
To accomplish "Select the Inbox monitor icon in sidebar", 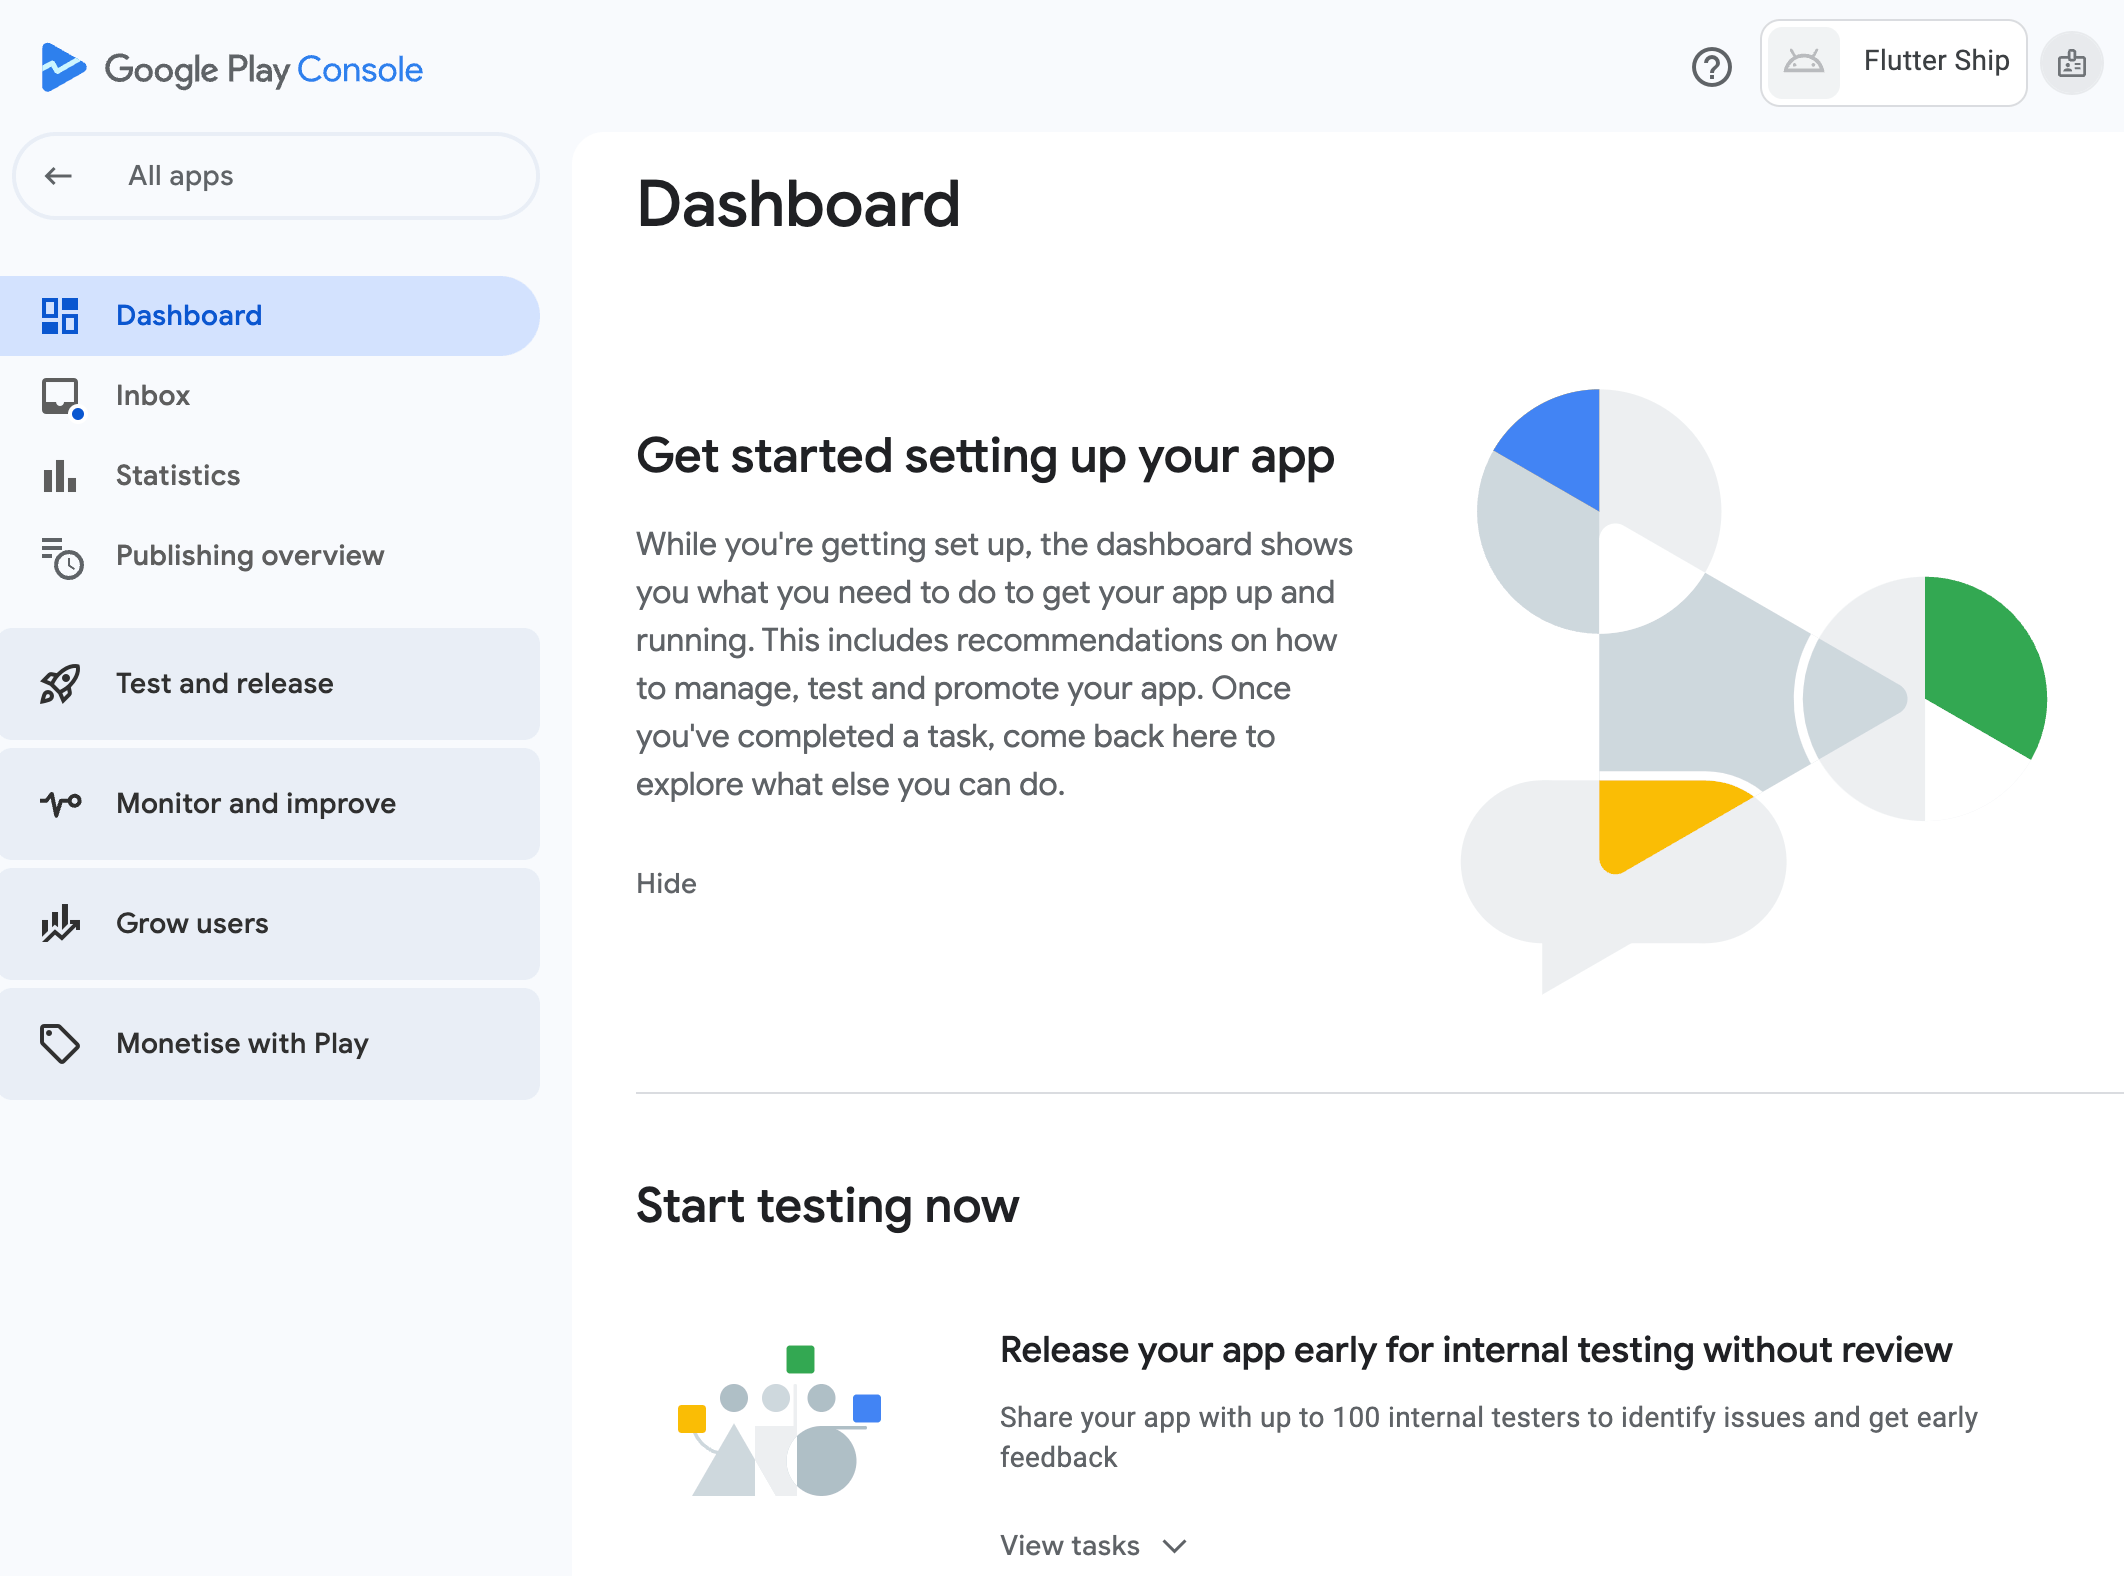I will coord(60,396).
